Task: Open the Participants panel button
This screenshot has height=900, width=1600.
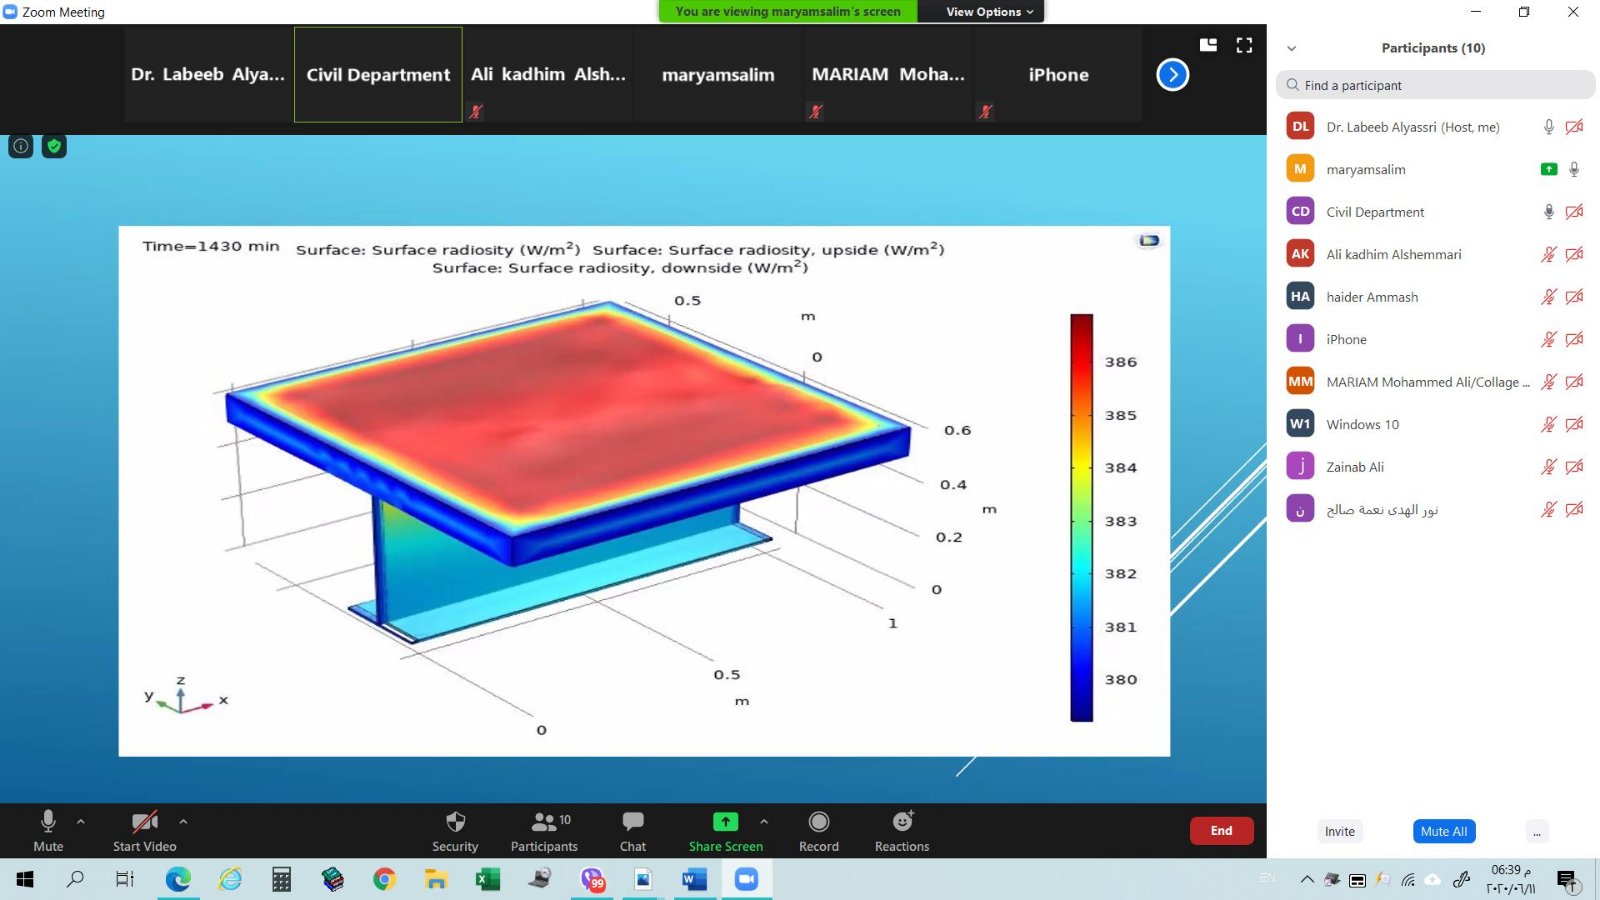Action: (544, 831)
